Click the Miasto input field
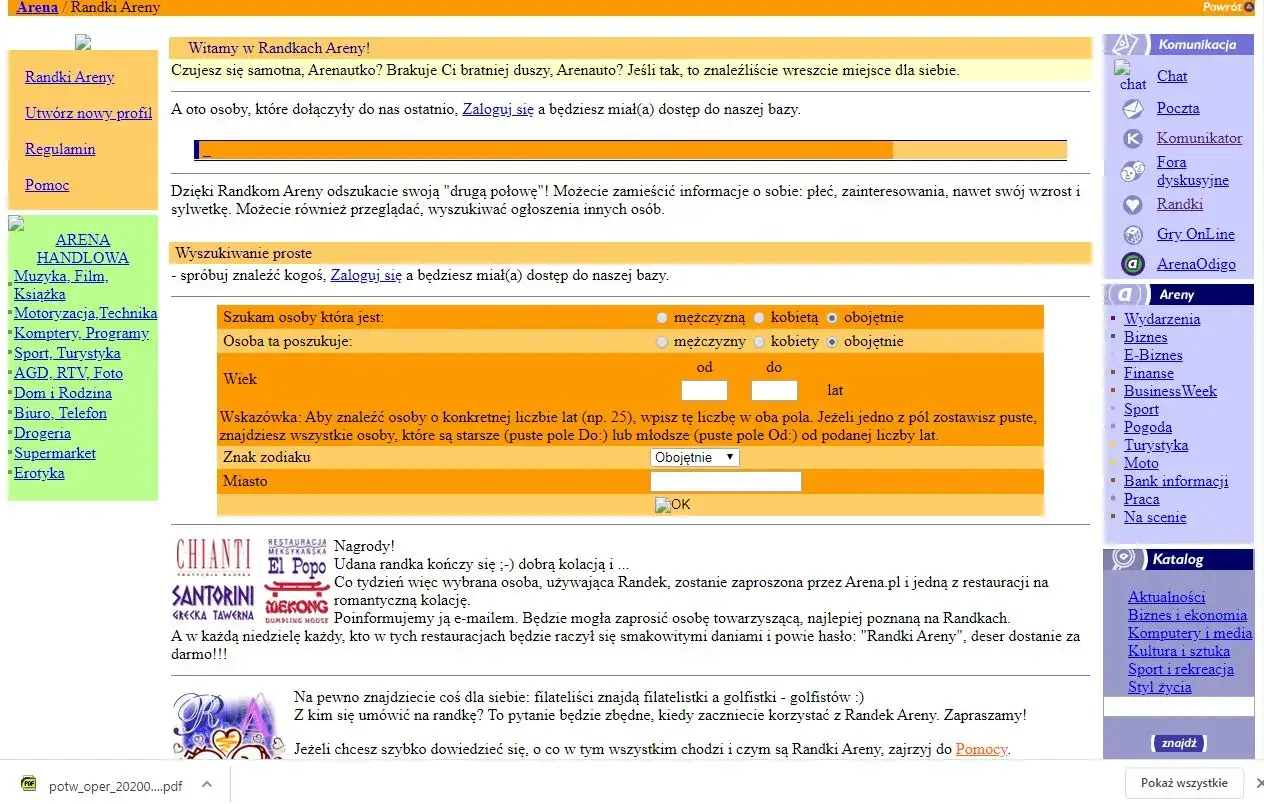The image size is (1264, 804). pos(726,481)
